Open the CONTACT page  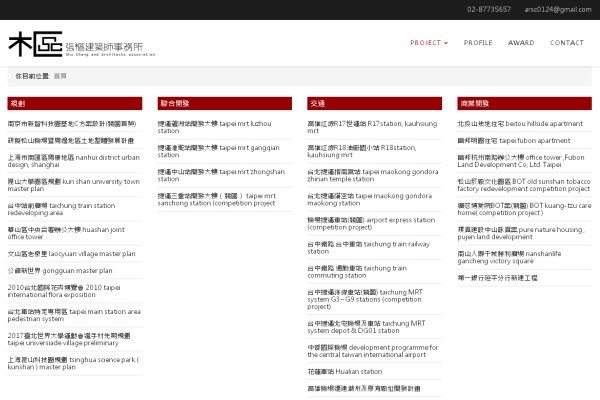(566, 43)
